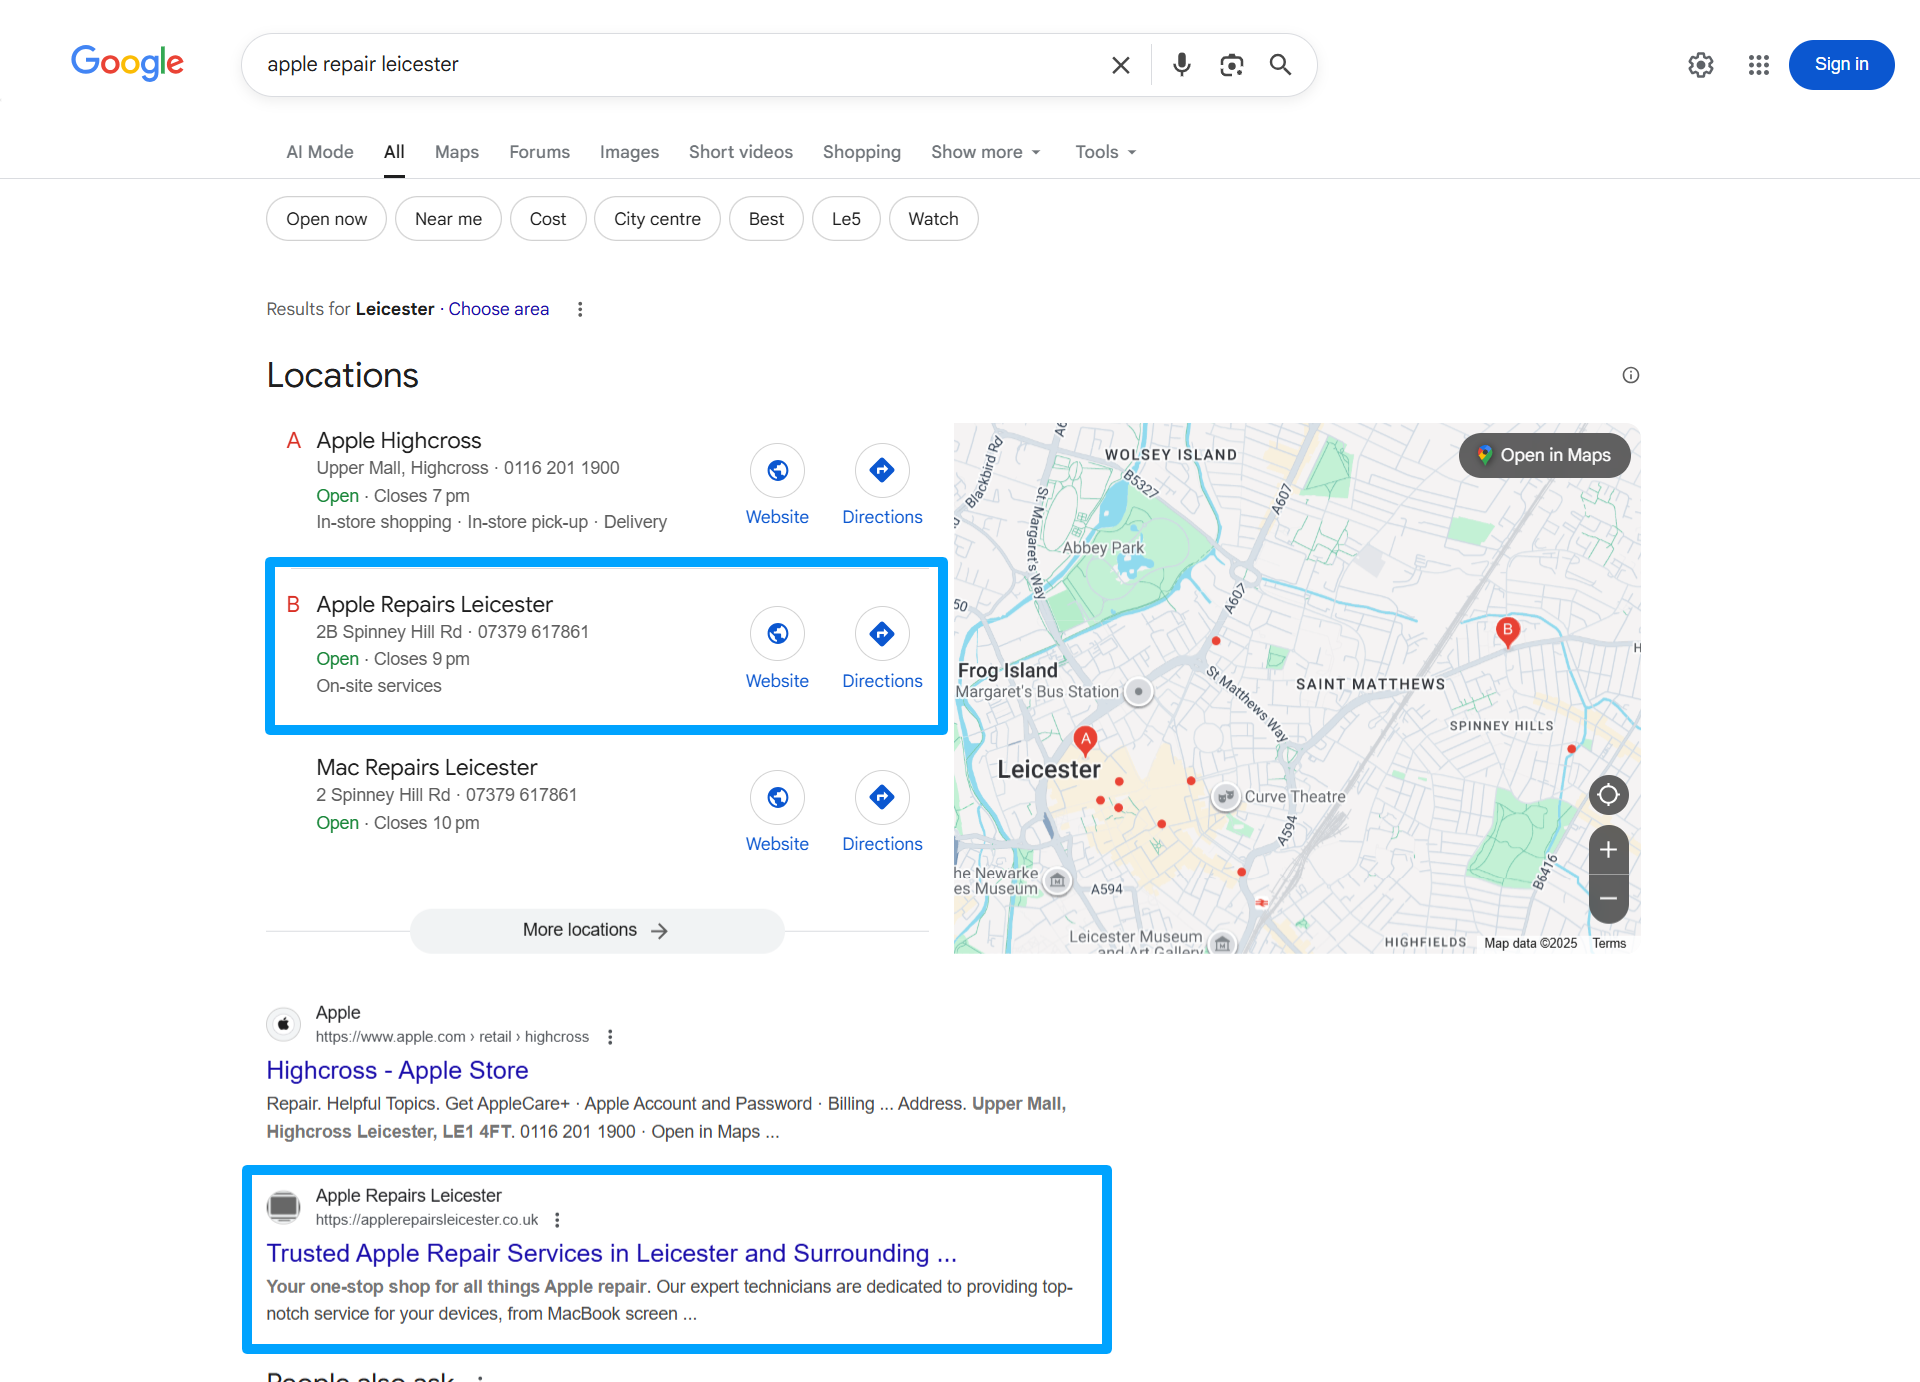Switch to the Maps tab
The width and height of the screenshot is (1920, 1382).
[456, 152]
